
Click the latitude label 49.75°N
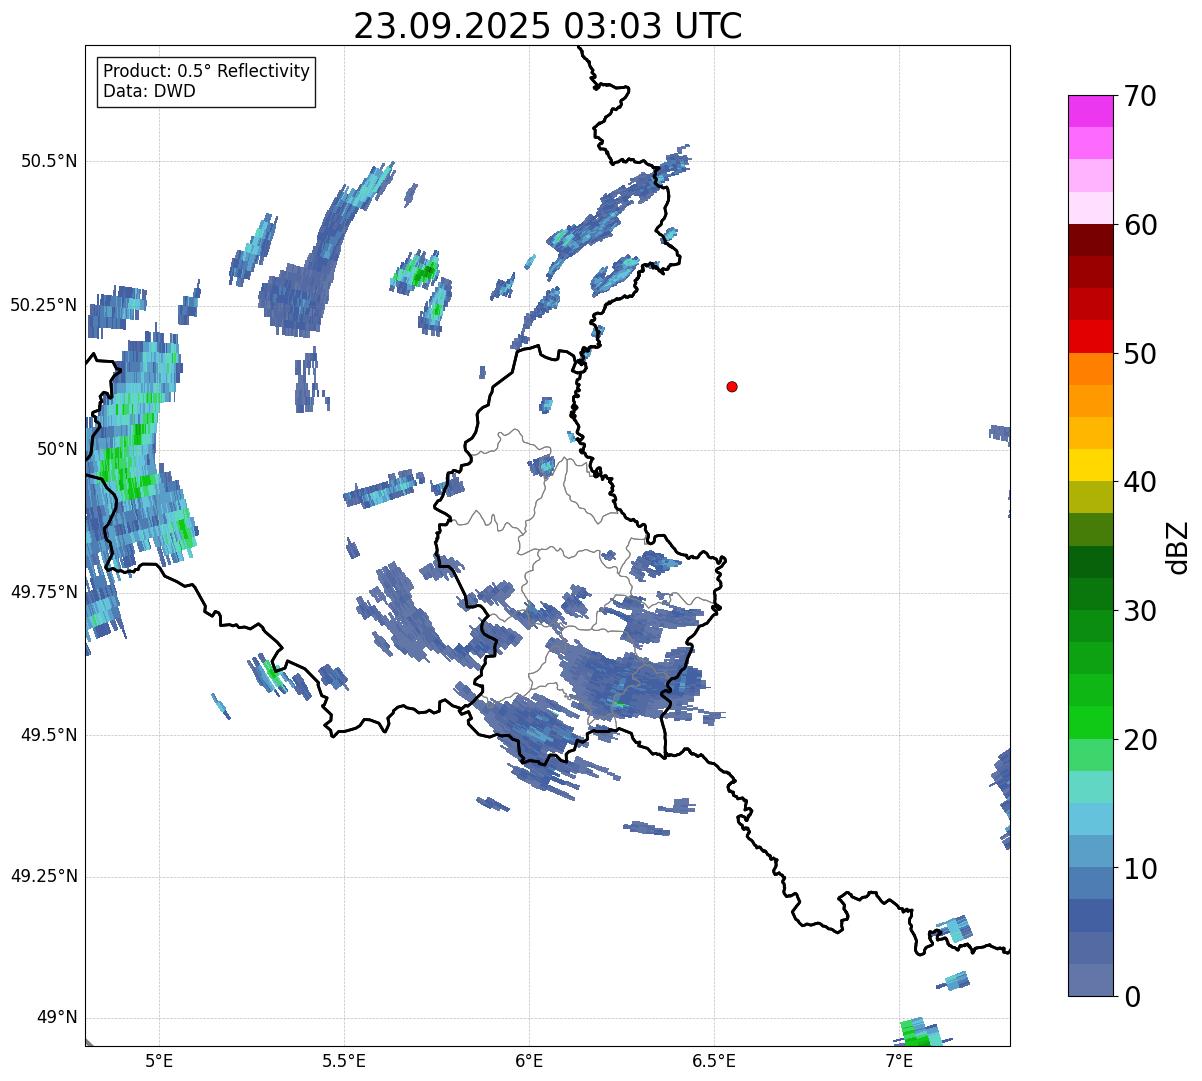(x=44, y=592)
